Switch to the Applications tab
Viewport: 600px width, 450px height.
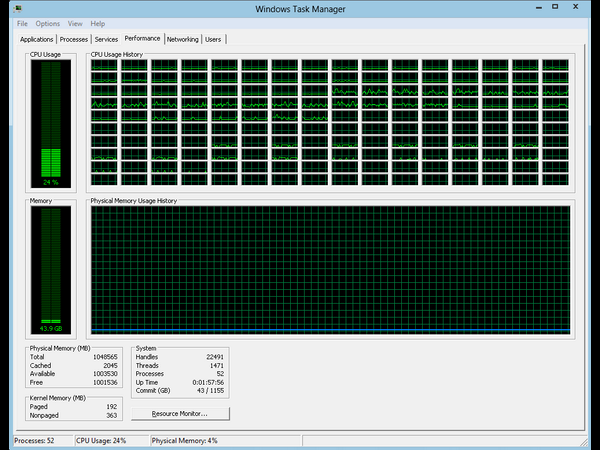coord(38,39)
